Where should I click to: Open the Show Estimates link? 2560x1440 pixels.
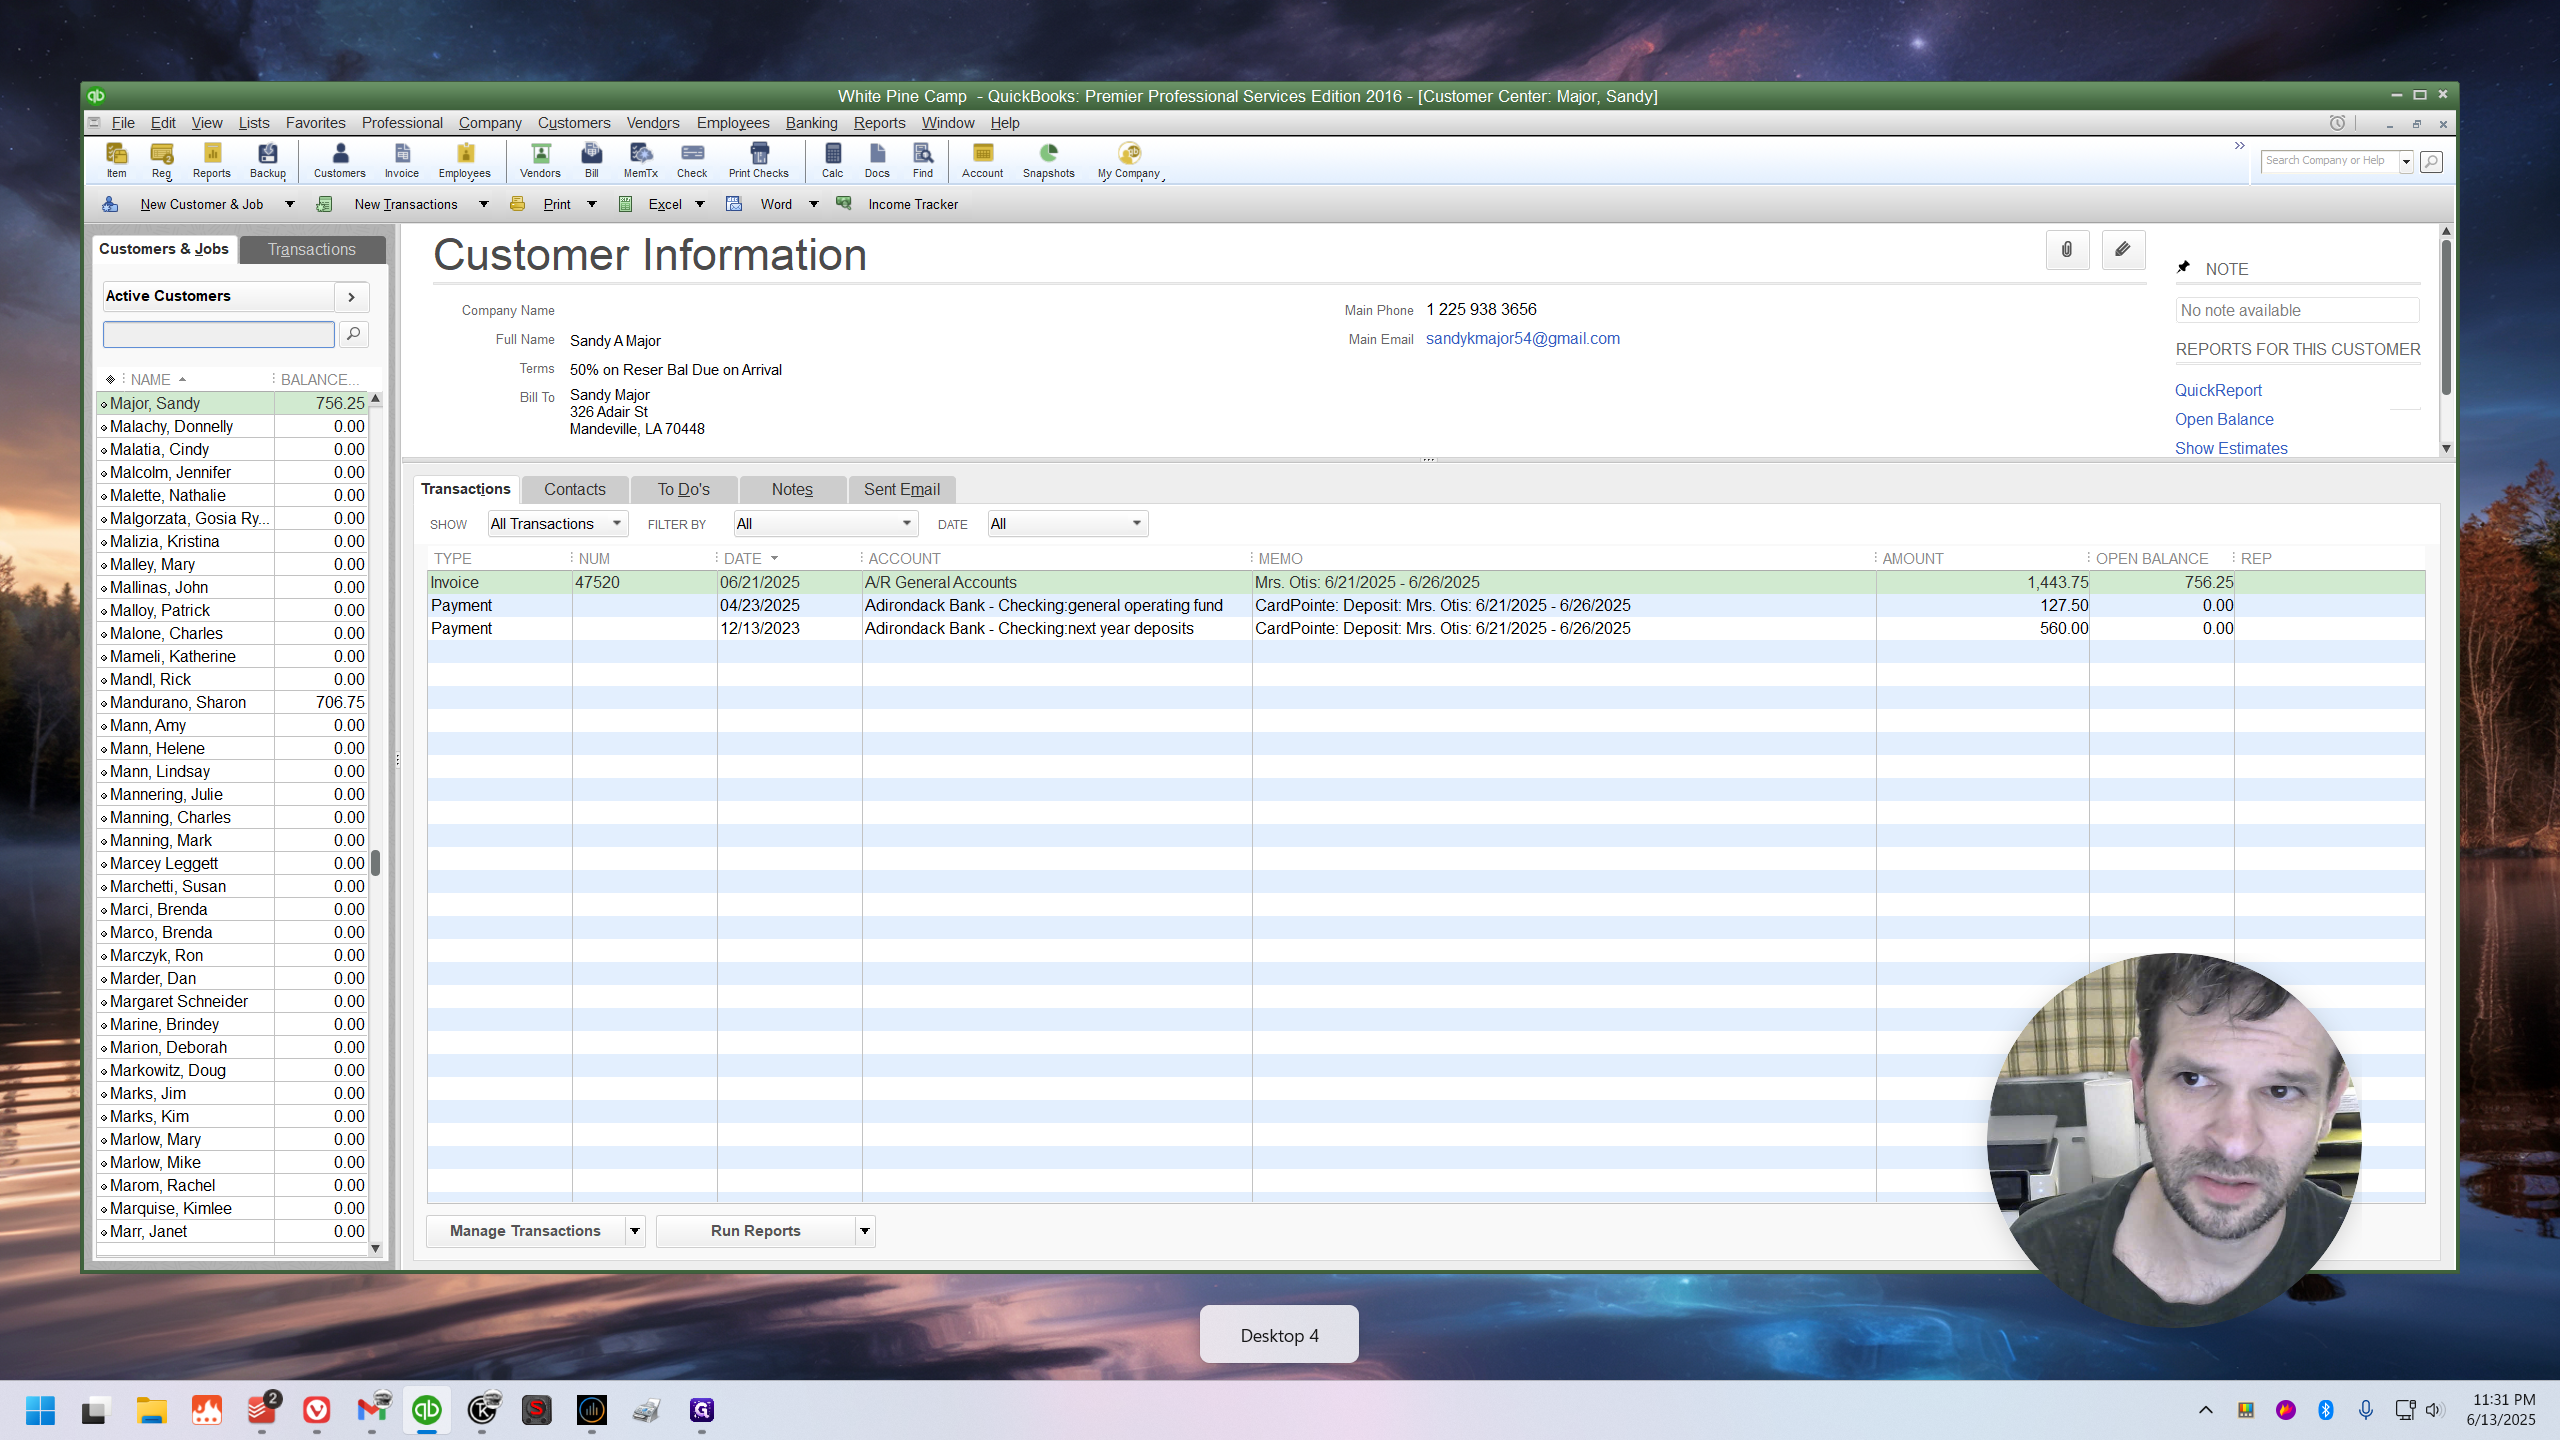point(2231,449)
